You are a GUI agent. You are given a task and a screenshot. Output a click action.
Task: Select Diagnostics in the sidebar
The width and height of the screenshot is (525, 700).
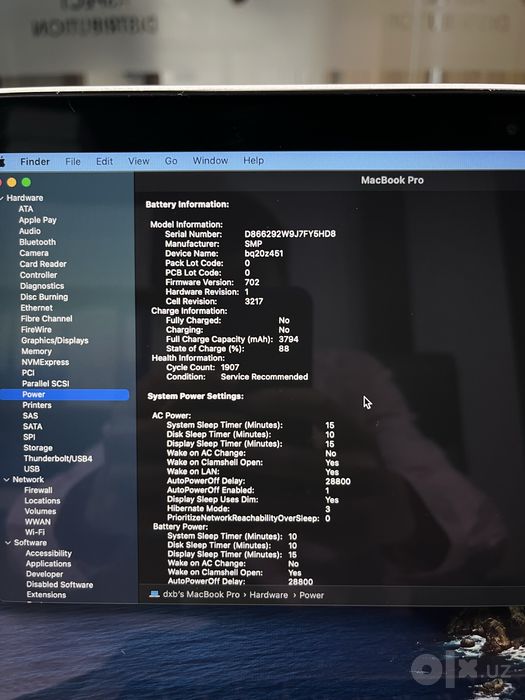tap(42, 286)
